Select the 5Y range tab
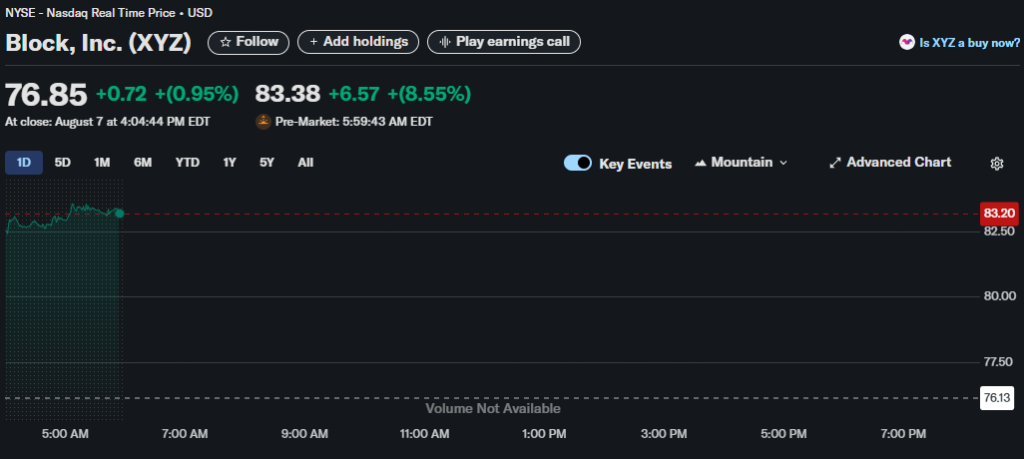Screen dimensions: 1024x459 tap(267, 163)
